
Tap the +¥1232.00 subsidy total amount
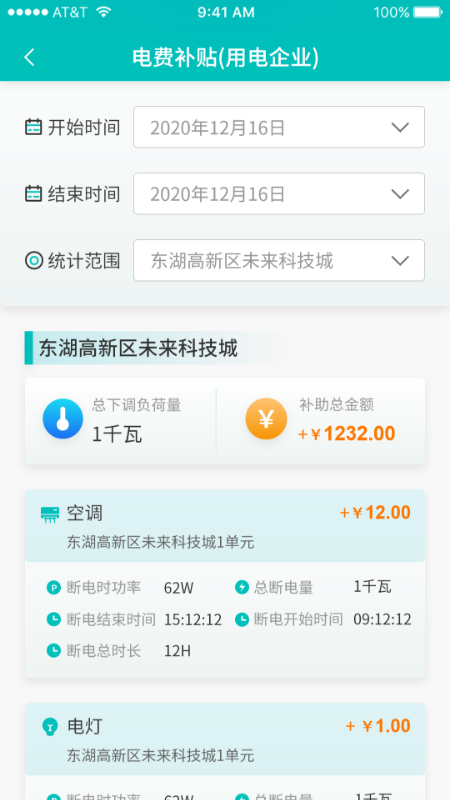coord(346,434)
